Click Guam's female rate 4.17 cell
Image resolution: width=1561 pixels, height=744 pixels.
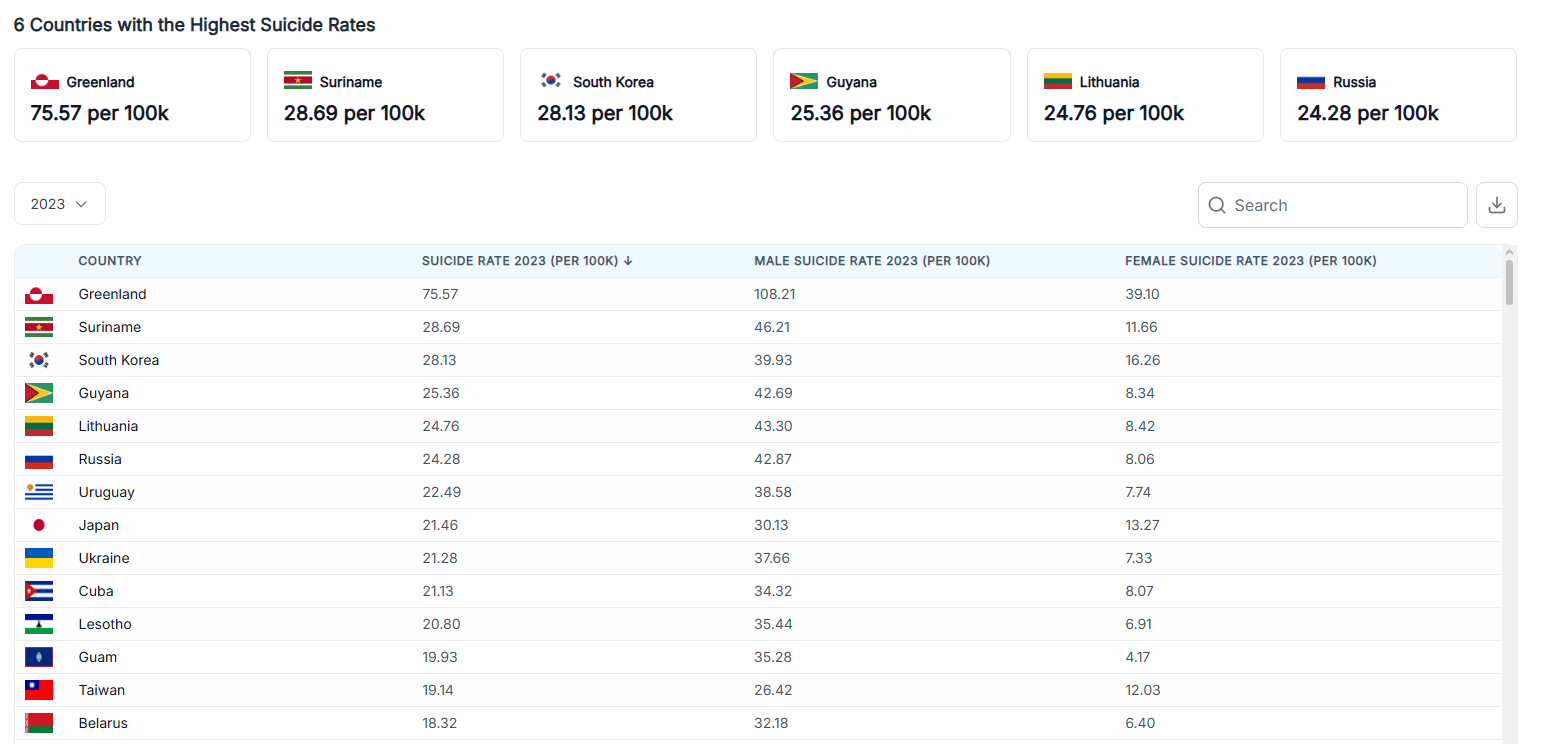coord(1138,657)
